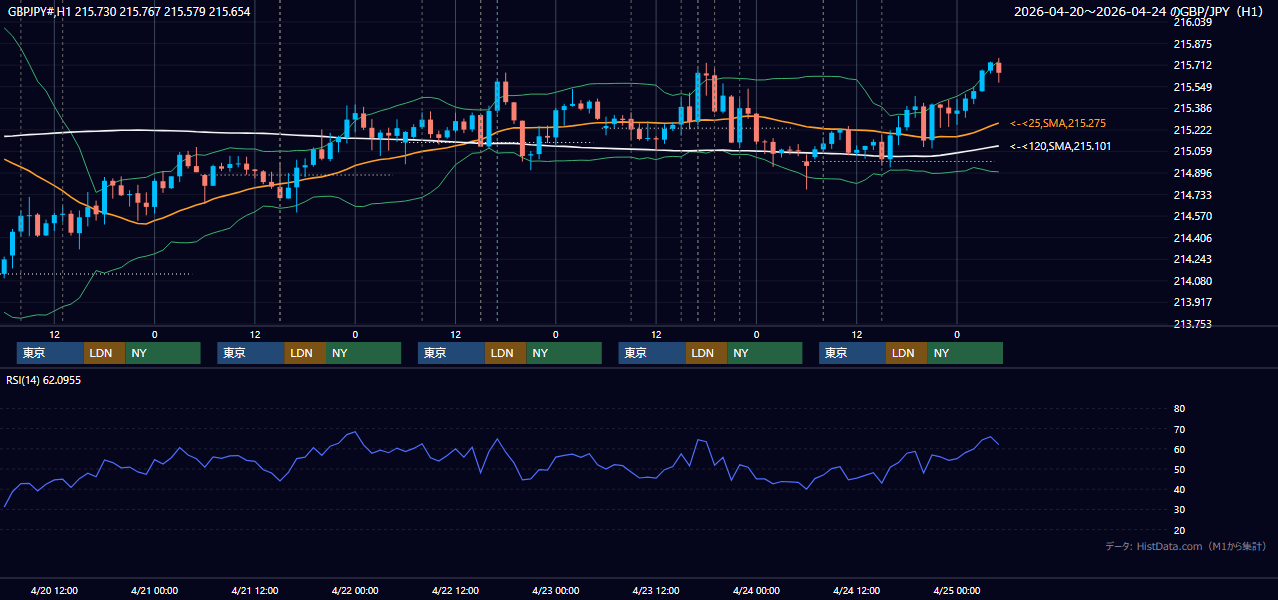Image resolution: width=1278 pixels, height=600 pixels.
Task: Click the RSI axis value 30
Action: tap(1179, 510)
